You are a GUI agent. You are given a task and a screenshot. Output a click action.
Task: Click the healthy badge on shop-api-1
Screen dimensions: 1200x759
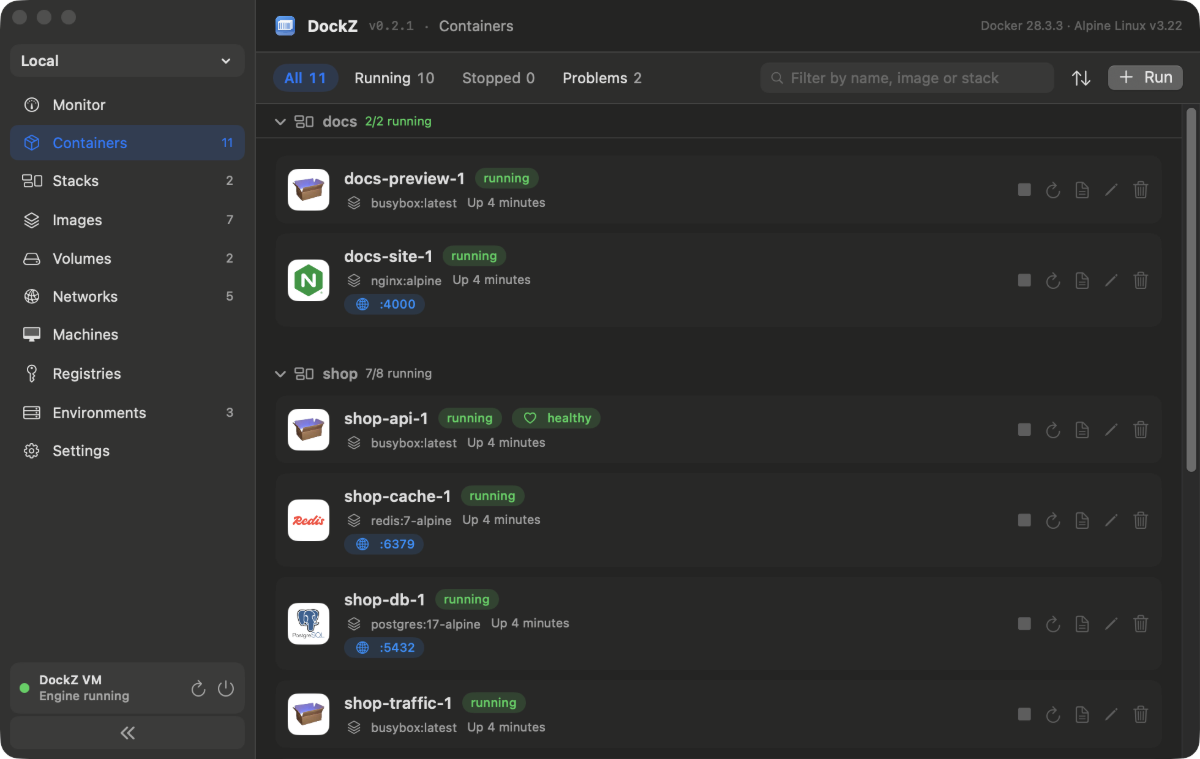click(556, 418)
